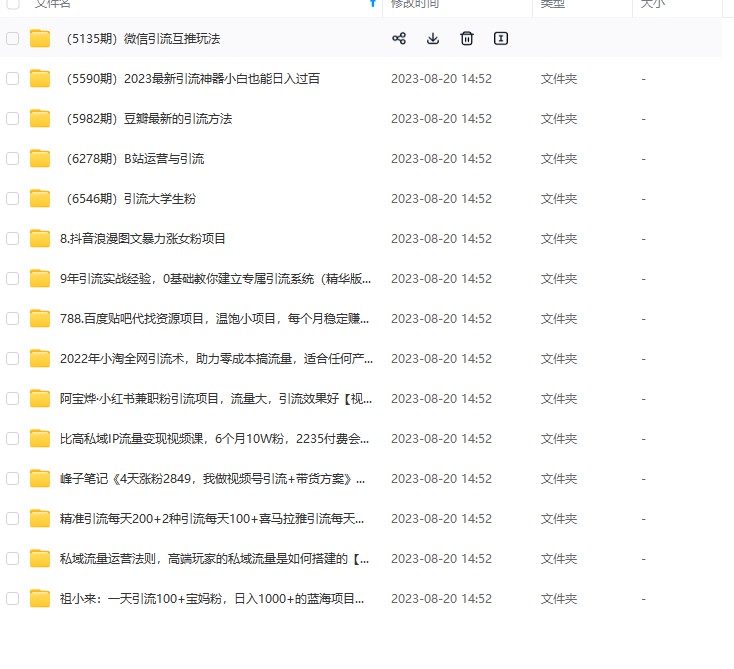Check the box for 788.百度贴吧代找资源项目
734x669 pixels.
13,319
